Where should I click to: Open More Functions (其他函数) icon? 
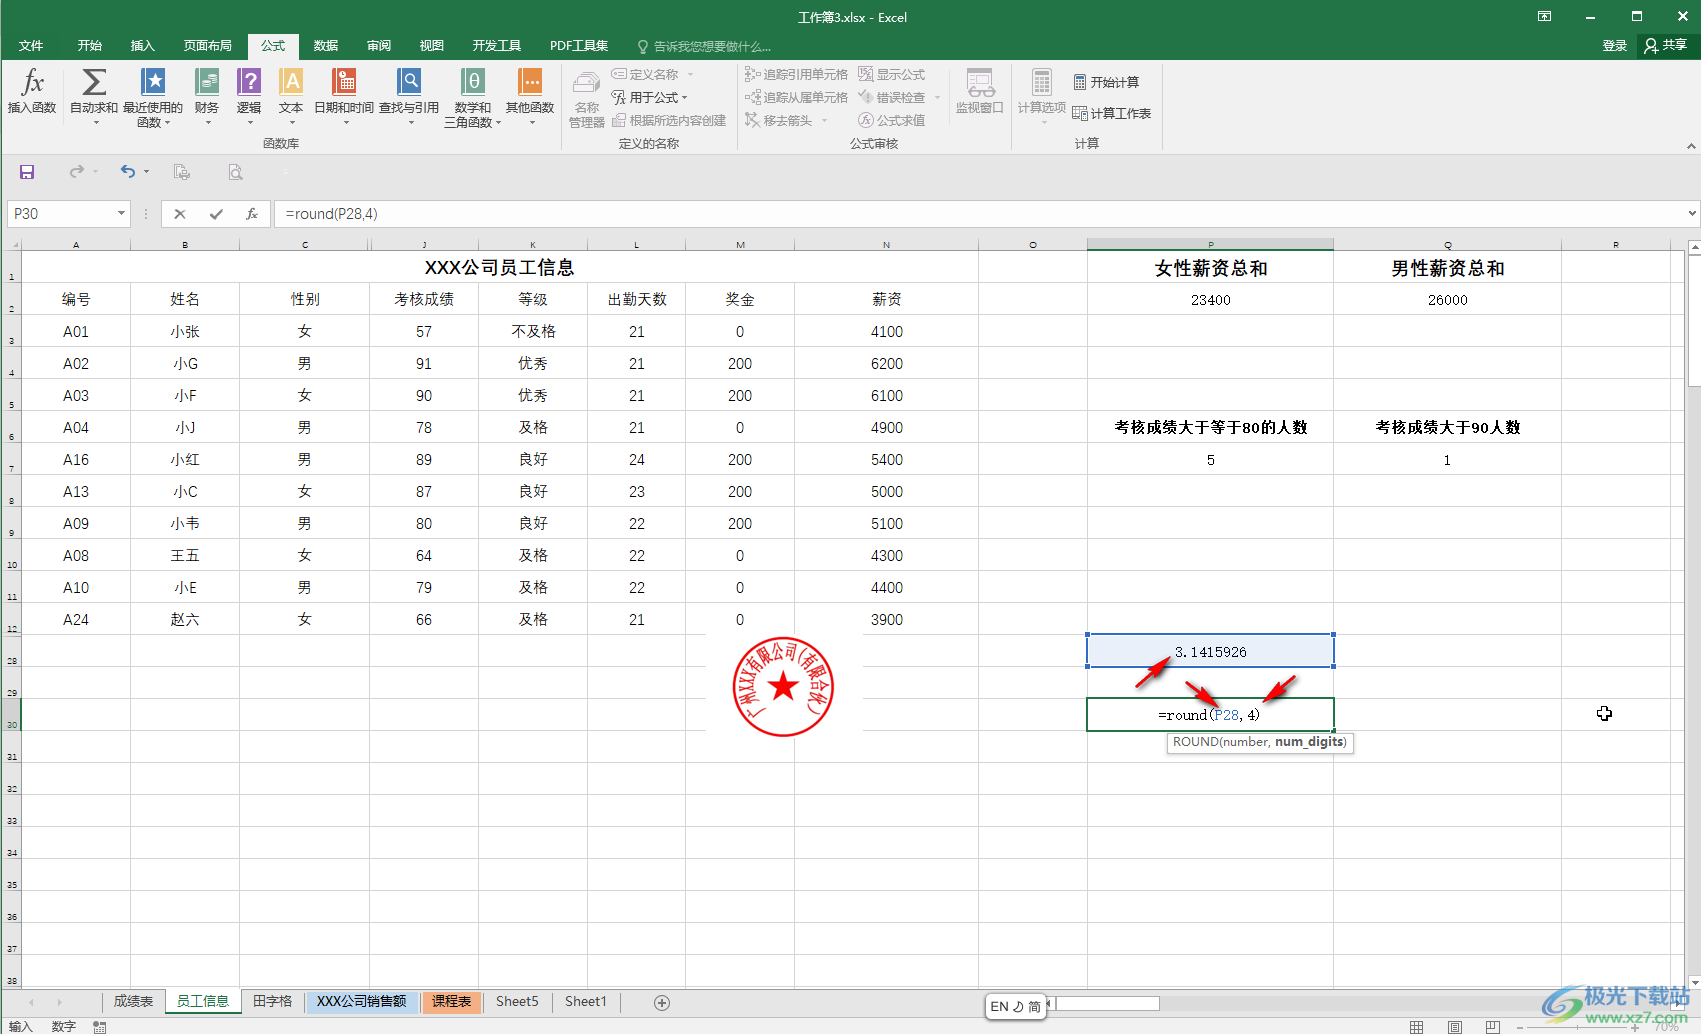point(530,96)
